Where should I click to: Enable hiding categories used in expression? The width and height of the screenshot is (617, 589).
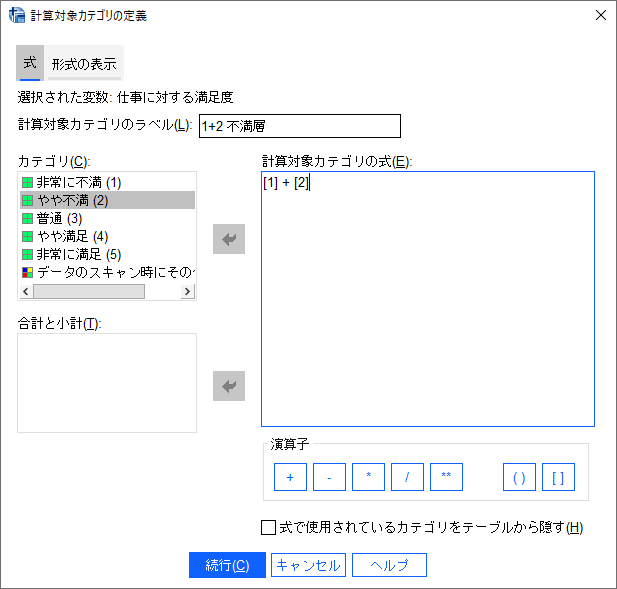tap(268, 528)
